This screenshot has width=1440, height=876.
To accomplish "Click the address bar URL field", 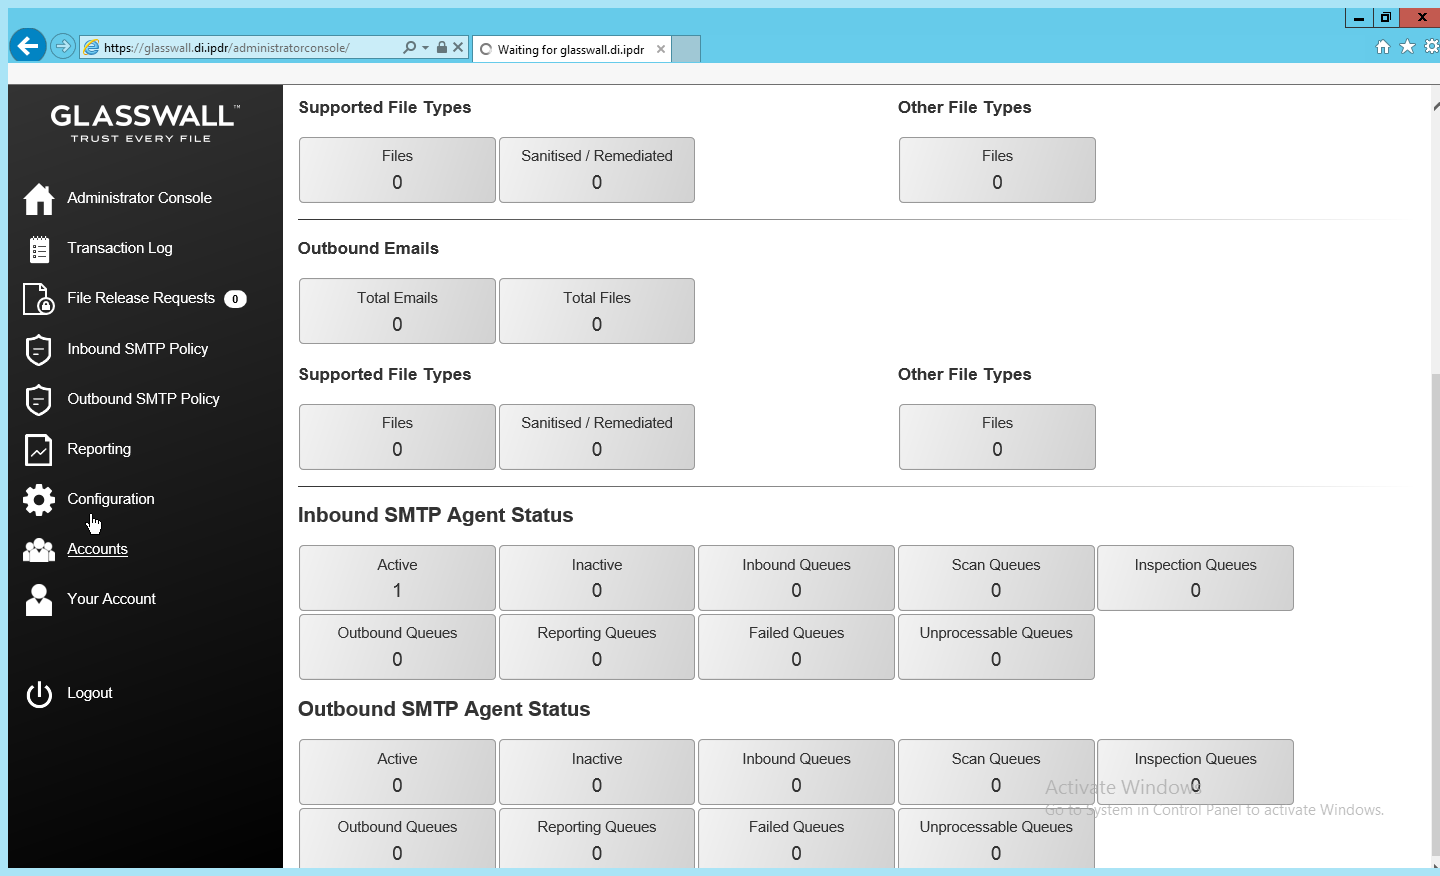I will 240,47.
